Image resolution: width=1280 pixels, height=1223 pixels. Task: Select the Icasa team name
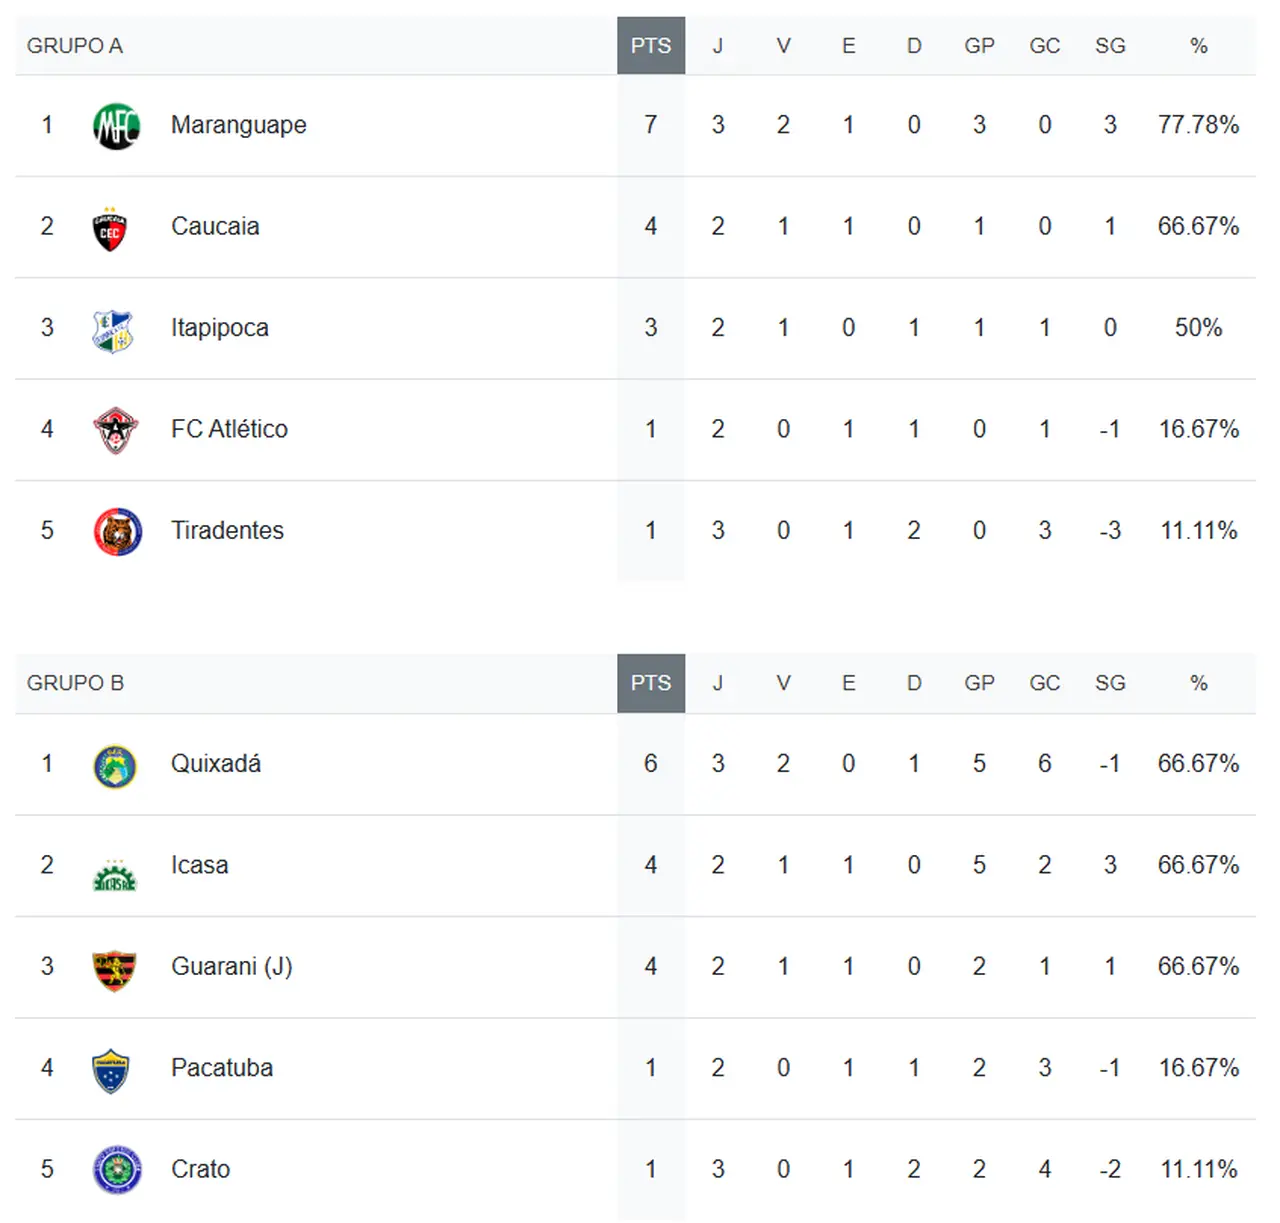(x=199, y=865)
